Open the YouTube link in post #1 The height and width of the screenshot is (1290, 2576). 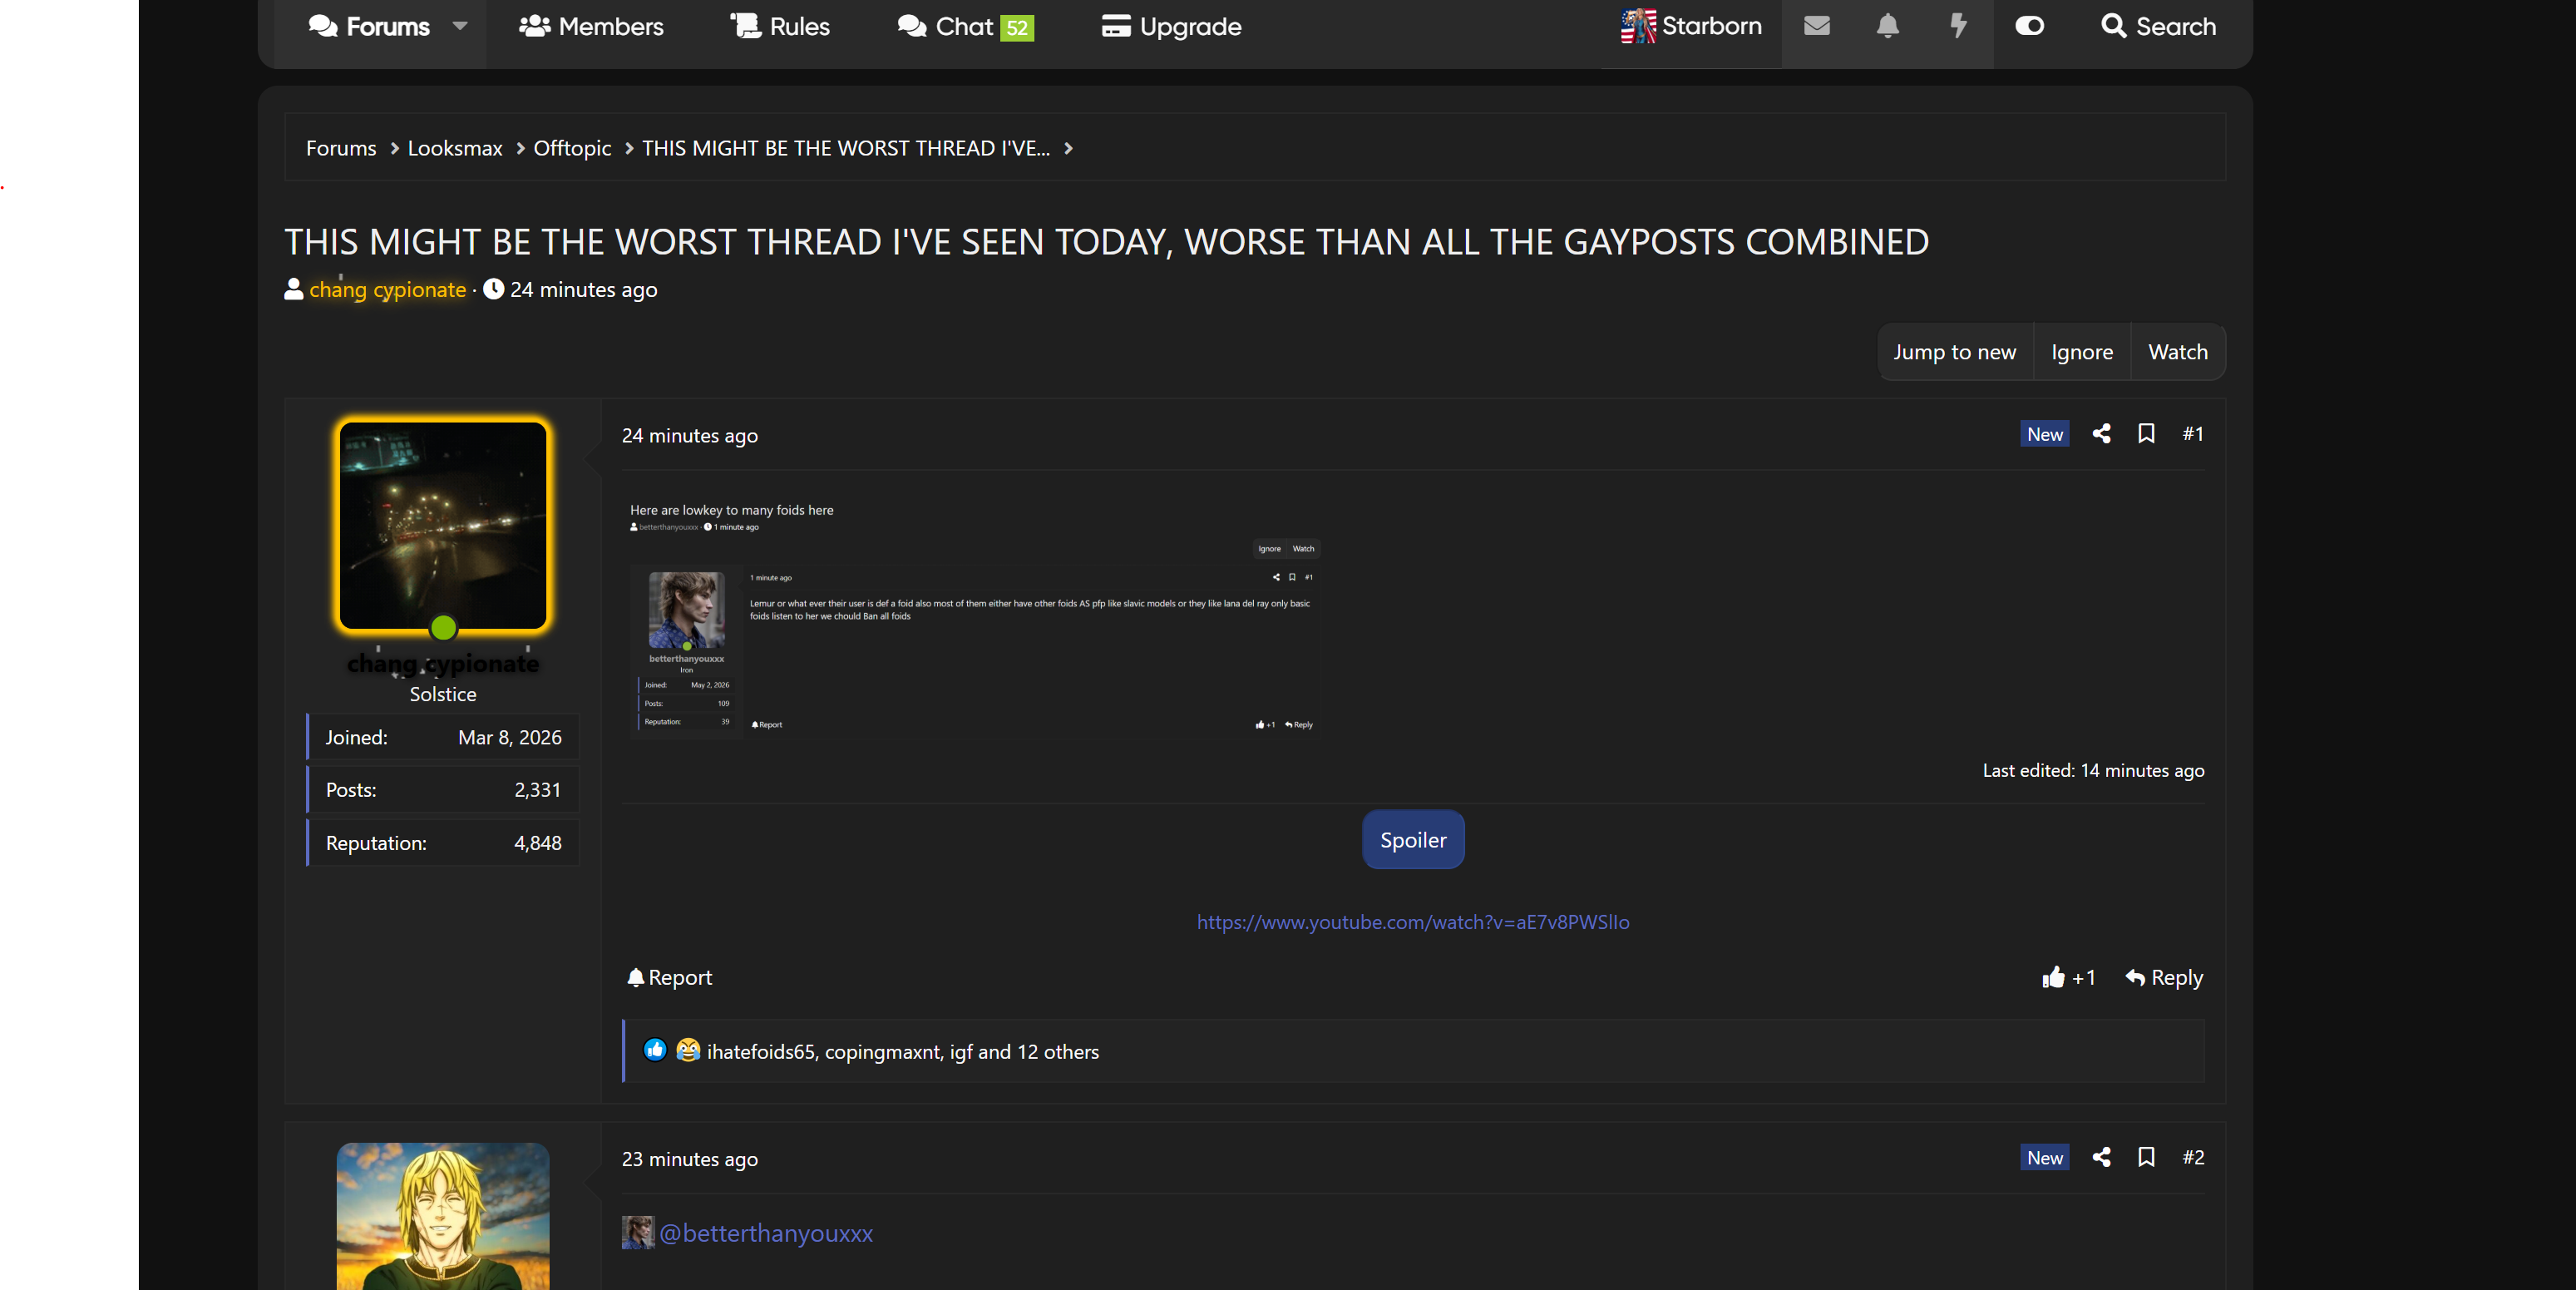(x=1413, y=922)
